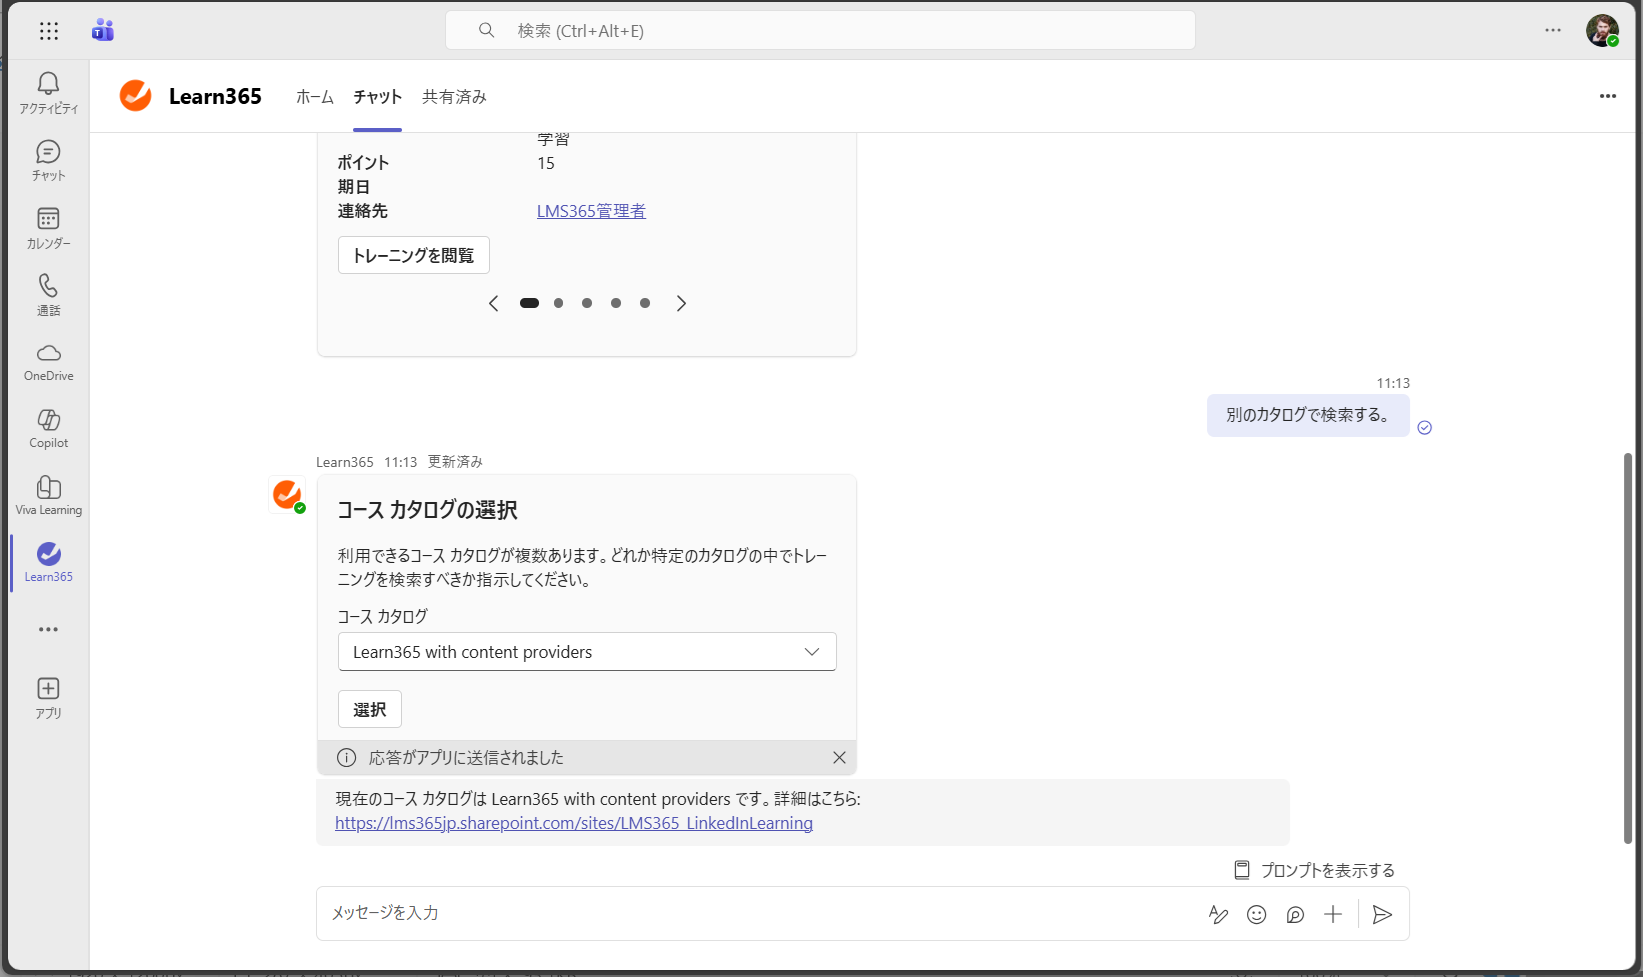Send the message with the arrow icon
The width and height of the screenshot is (1643, 977).
(1382, 914)
